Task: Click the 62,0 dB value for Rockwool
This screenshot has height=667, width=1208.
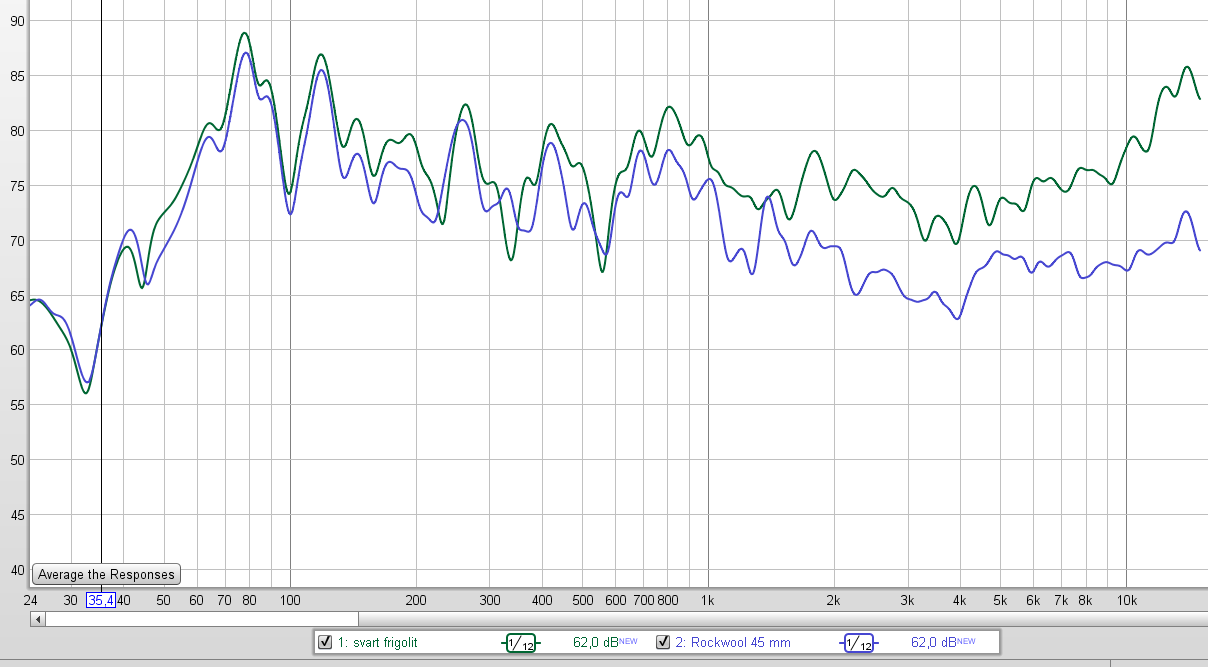Action: click(933, 643)
